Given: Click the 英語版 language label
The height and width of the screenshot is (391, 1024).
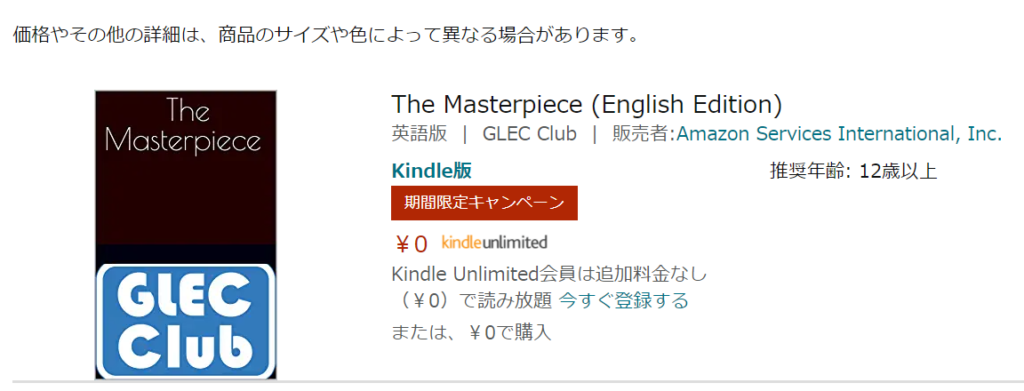Looking at the screenshot, I should pos(419,134).
